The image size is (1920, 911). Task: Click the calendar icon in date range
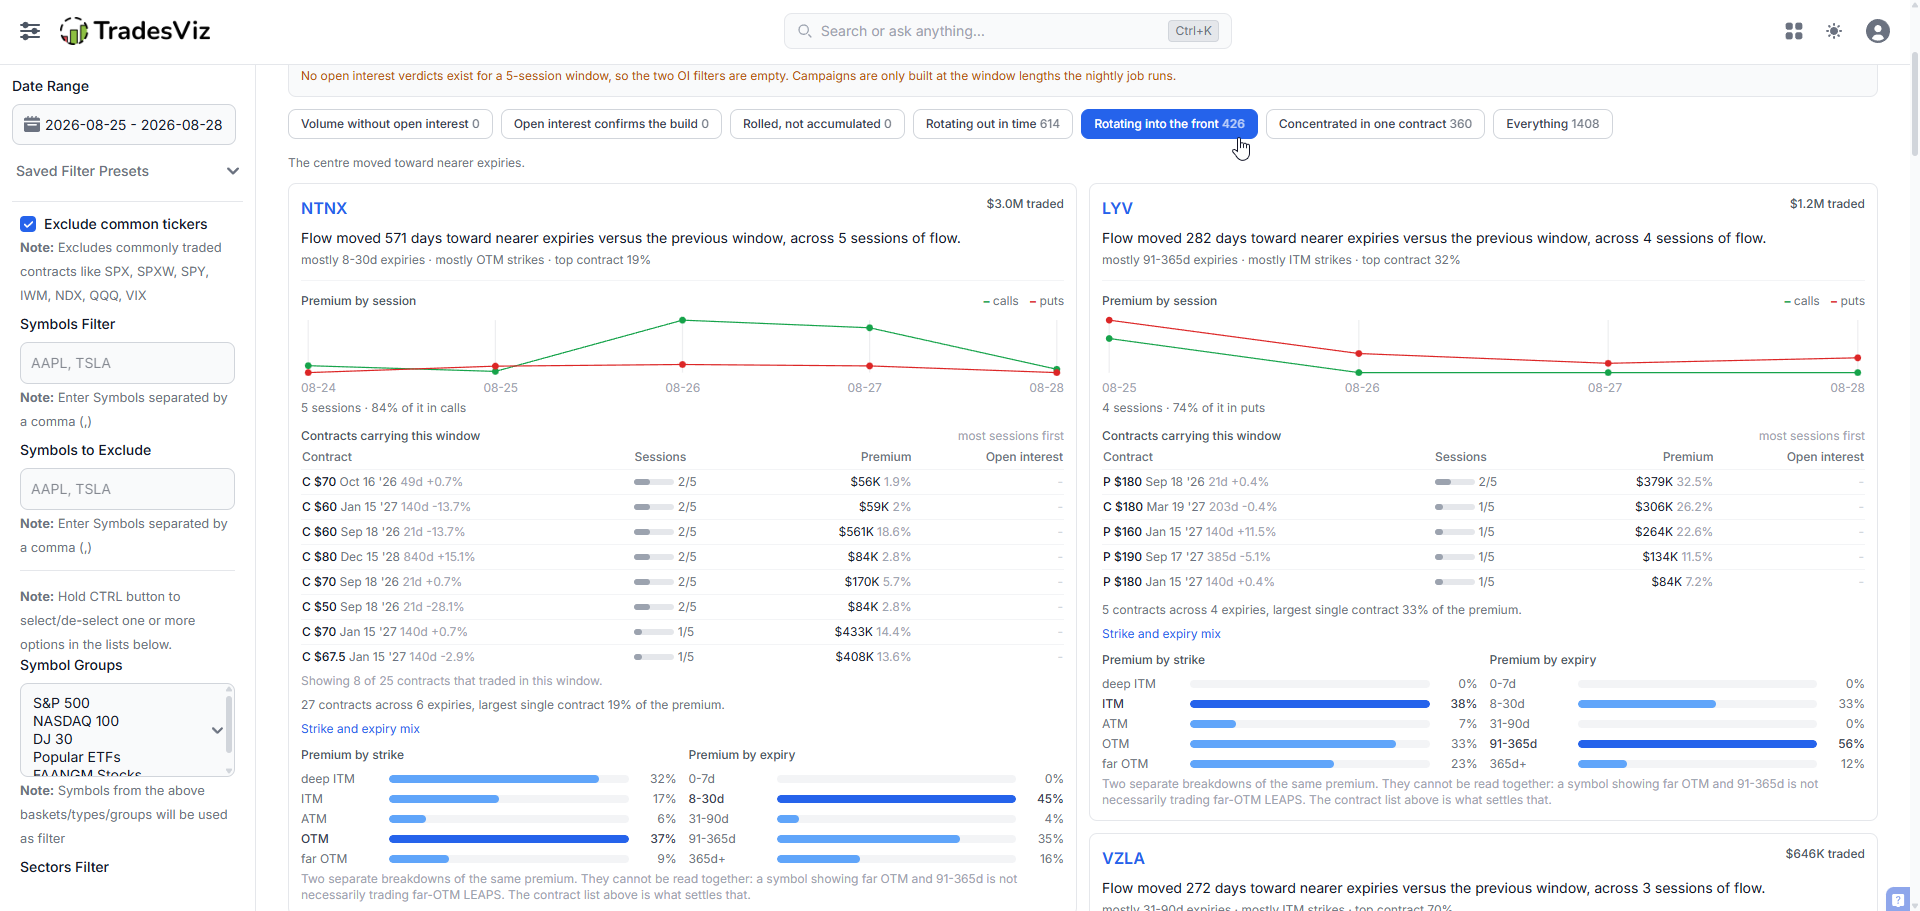32,125
